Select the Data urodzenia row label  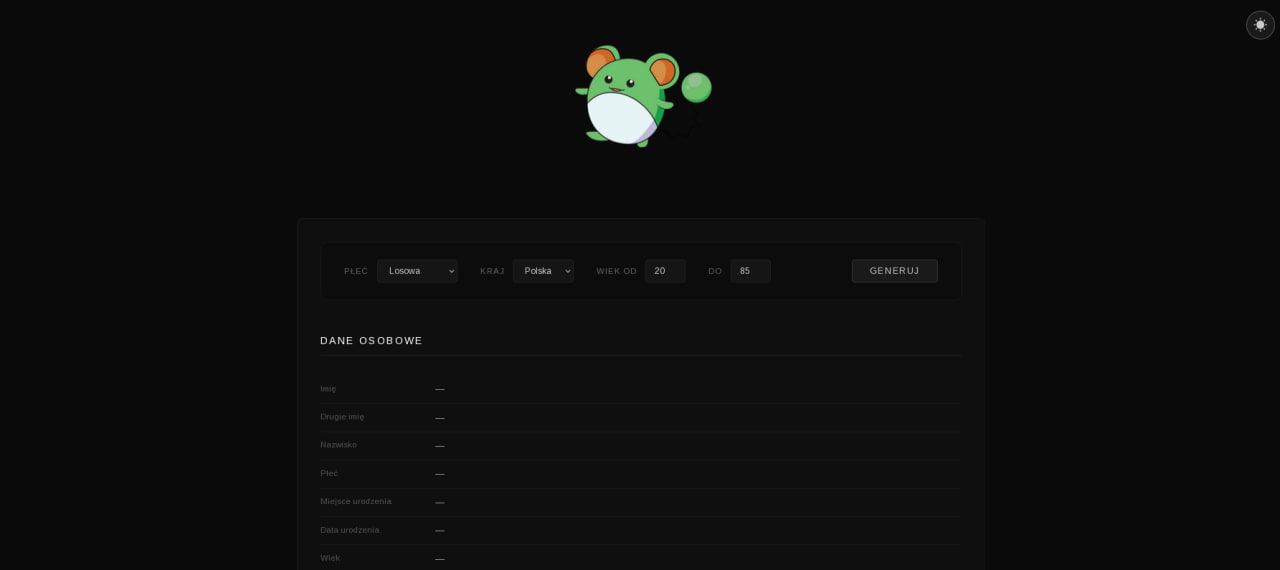click(x=350, y=530)
